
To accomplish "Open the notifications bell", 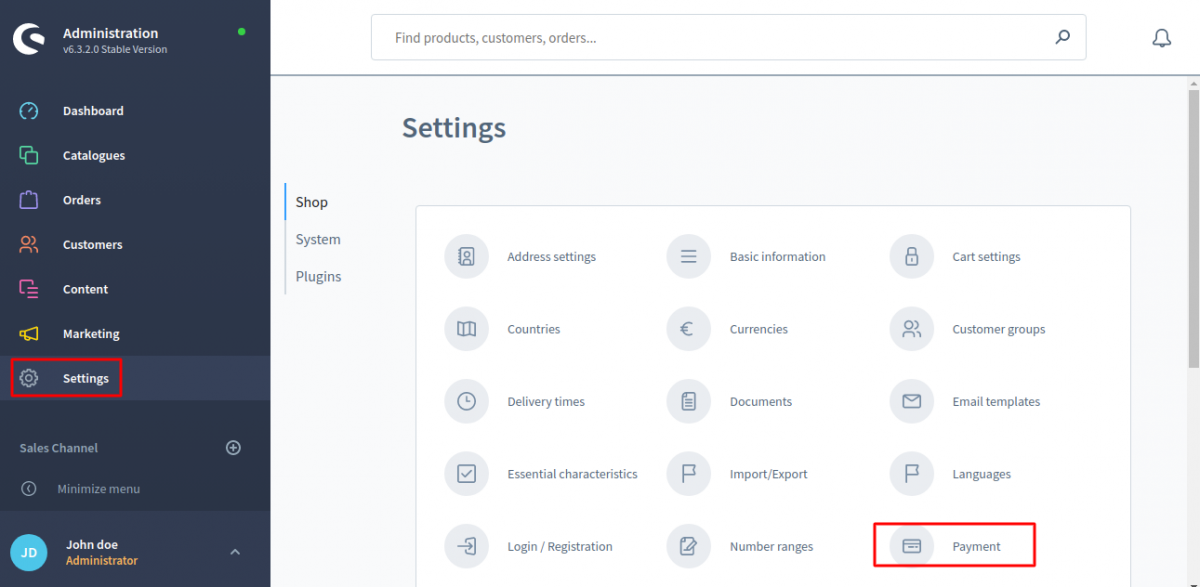I will tap(1161, 38).
